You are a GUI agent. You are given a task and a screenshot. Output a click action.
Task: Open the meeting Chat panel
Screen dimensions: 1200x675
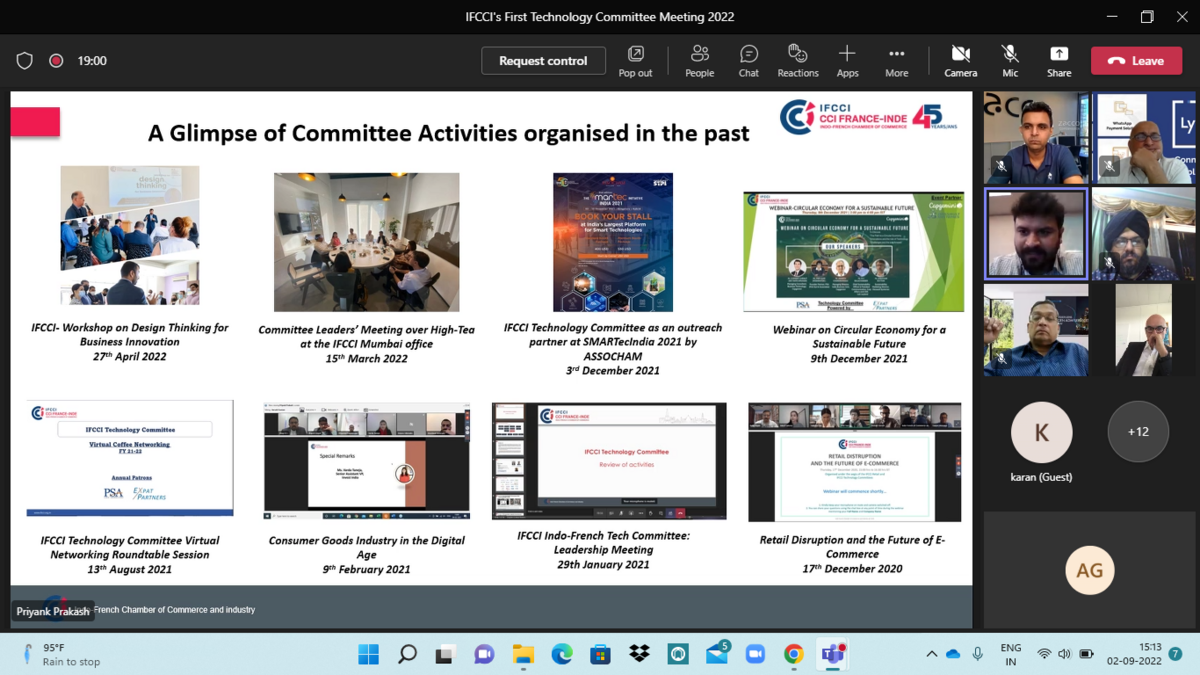tap(748, 60)
